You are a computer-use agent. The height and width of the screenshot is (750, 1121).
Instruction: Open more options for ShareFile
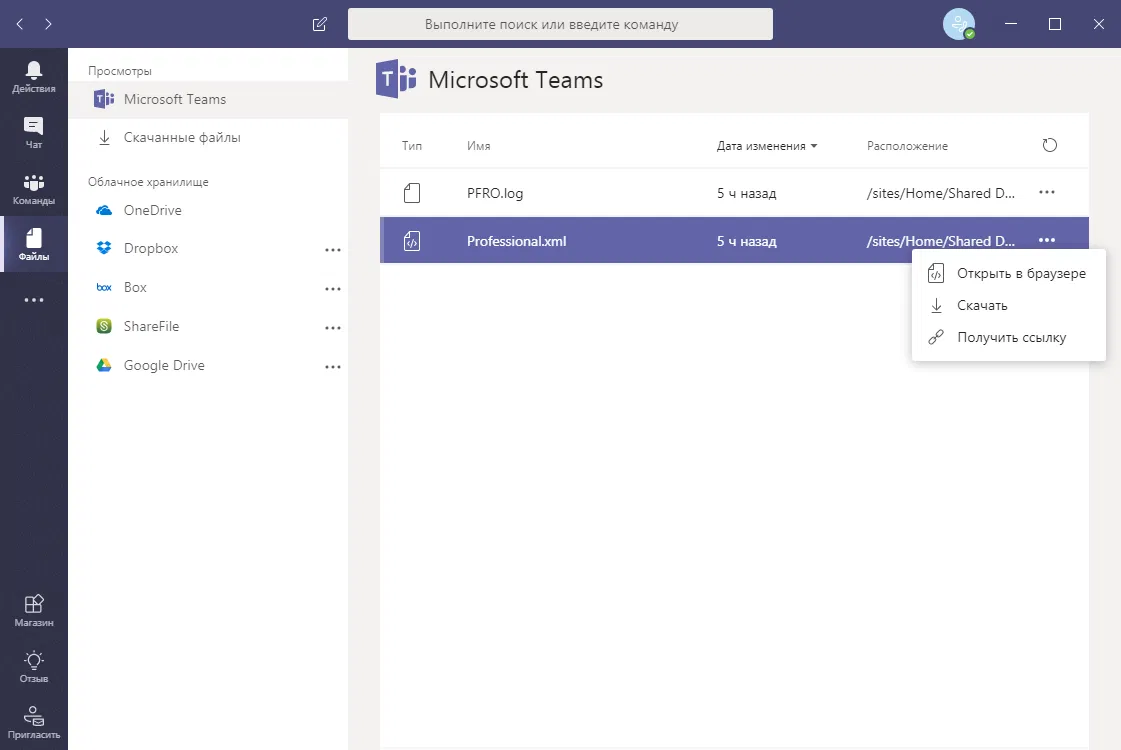point(332,328)
